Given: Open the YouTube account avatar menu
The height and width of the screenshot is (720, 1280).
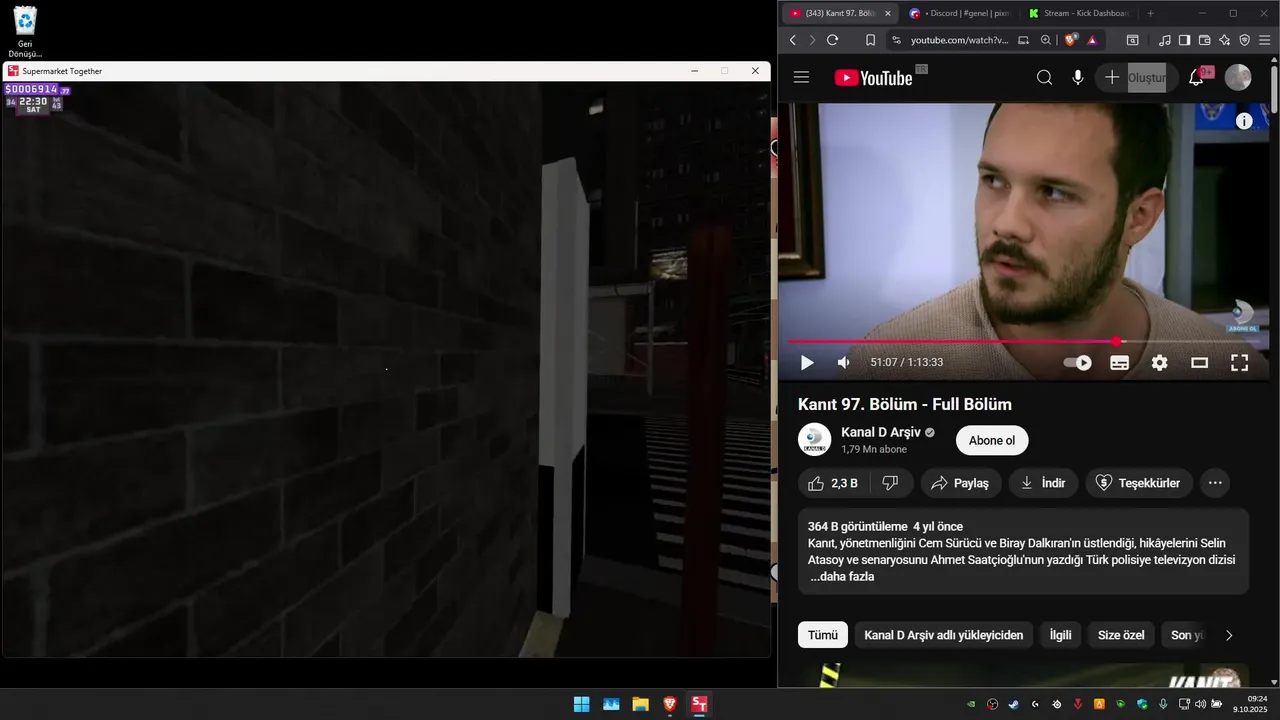Looking at the screenshot, I should pyautogui.click(x=1238, y=78).
